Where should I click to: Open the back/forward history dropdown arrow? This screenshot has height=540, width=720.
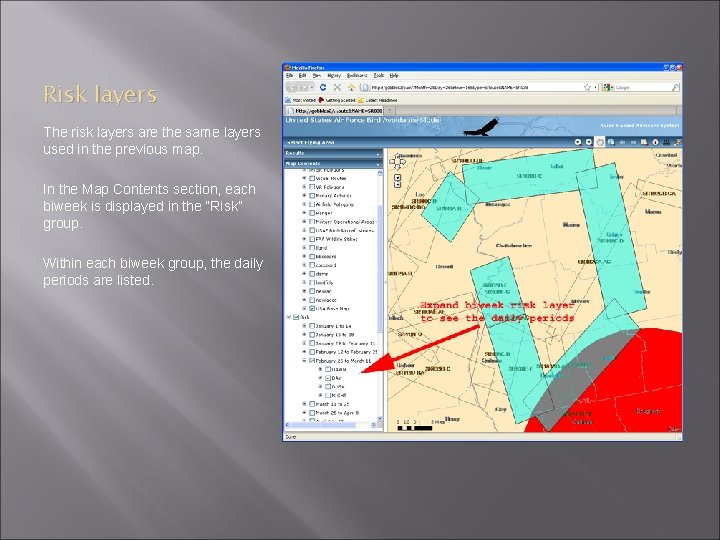[x=312, y=87]
